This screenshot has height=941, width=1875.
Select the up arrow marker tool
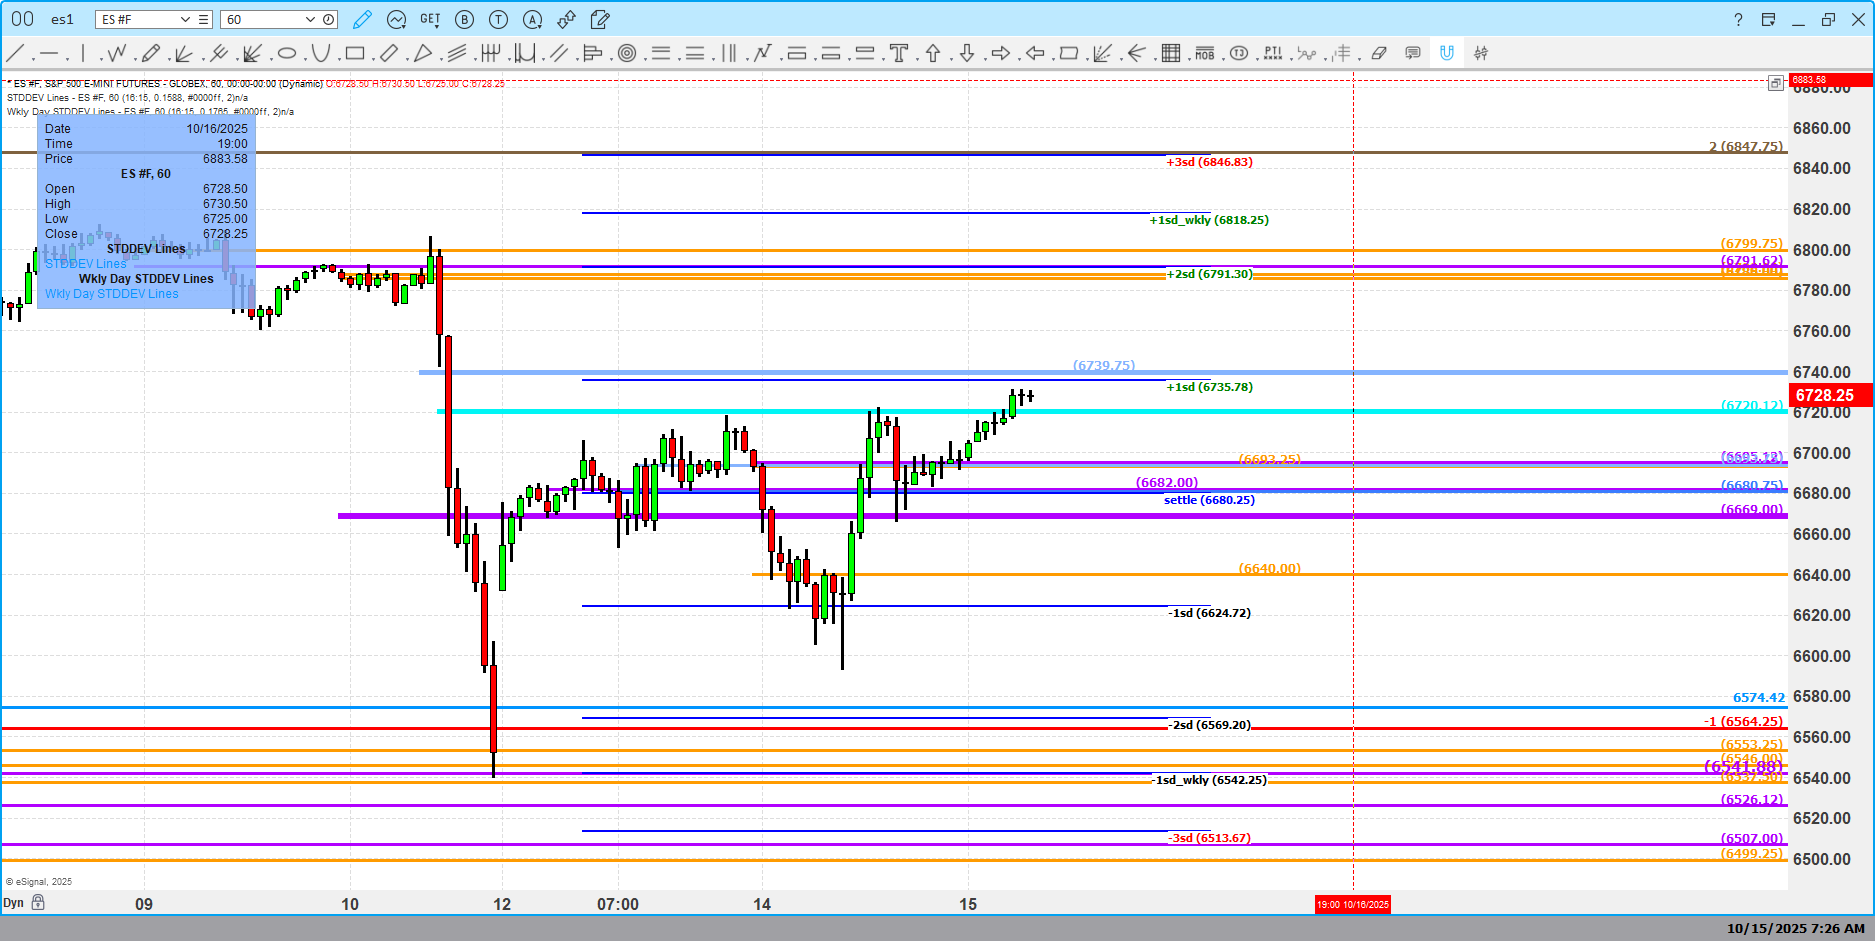click(x=933, y=54)
